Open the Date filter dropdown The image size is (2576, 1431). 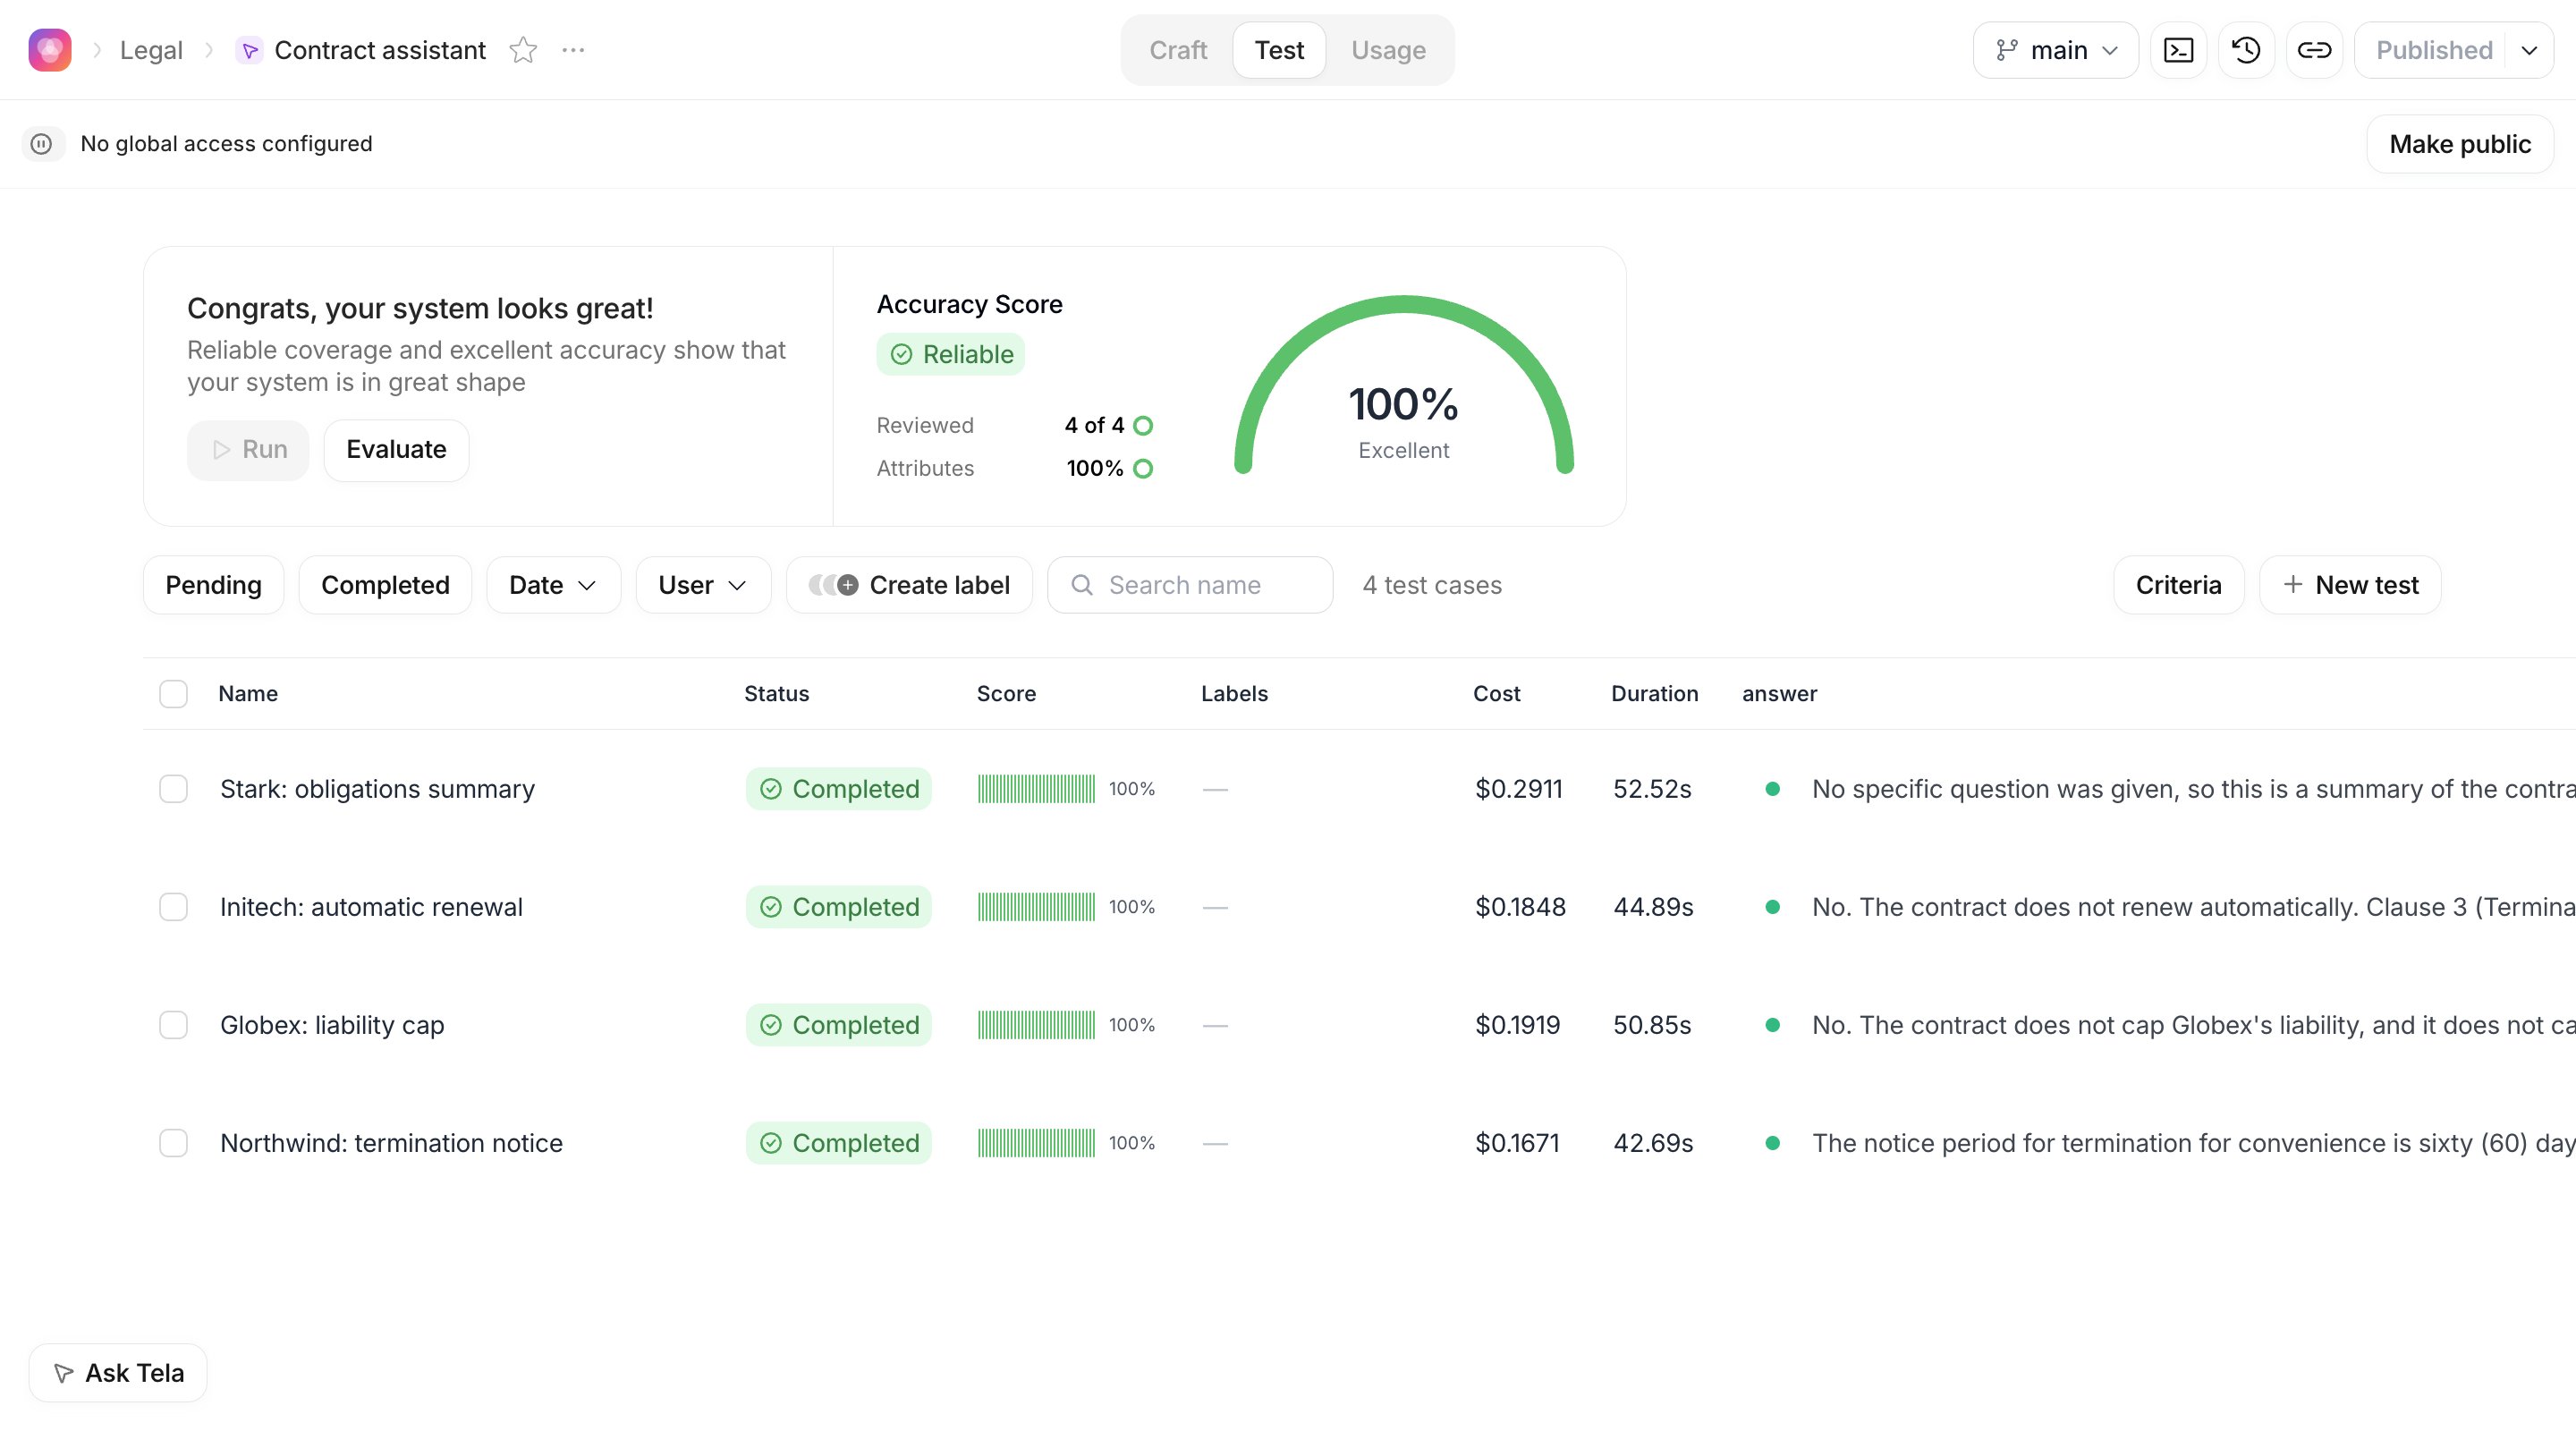coord(553,585)
